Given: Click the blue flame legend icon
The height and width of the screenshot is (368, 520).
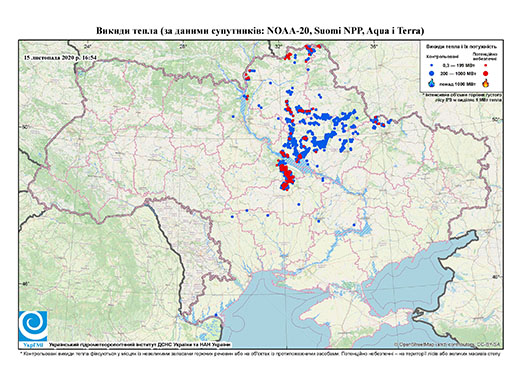Looking at the screenshot, I should tap(432, 83).
